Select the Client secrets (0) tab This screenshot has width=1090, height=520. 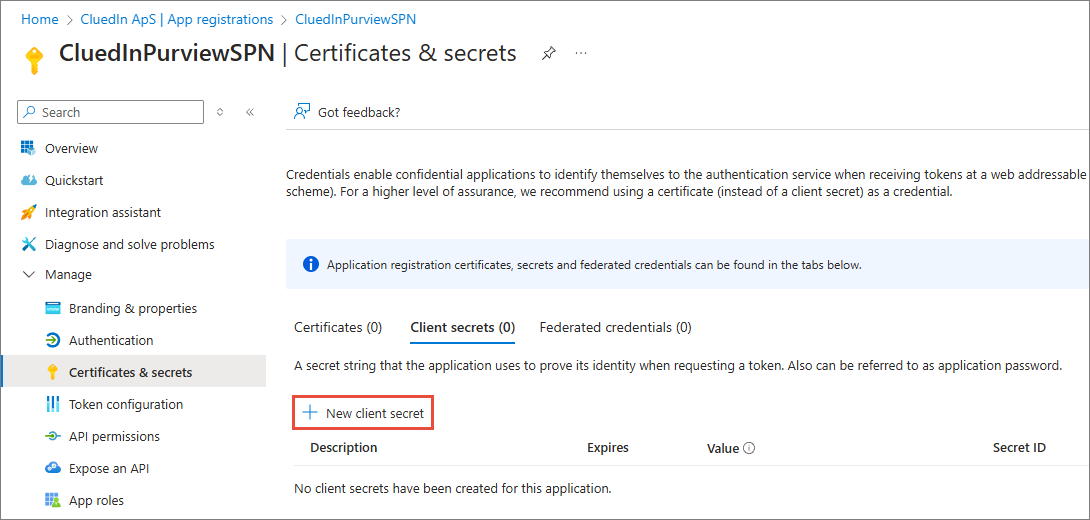pos(462,327)
